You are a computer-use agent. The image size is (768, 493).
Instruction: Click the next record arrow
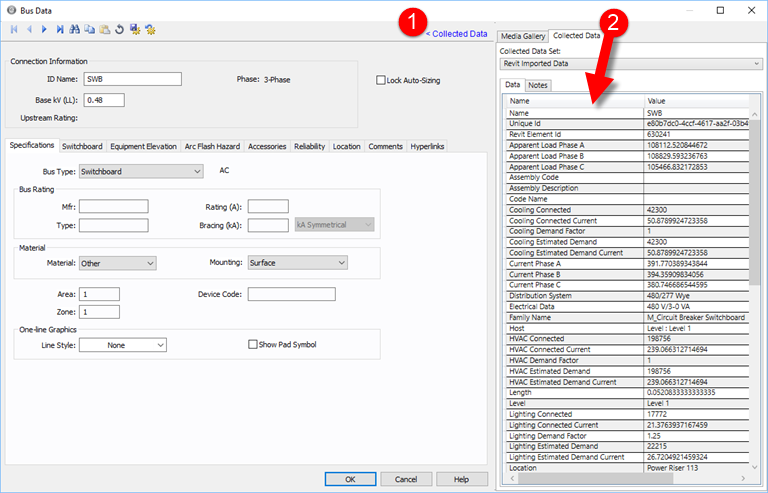tap(44, 30)
